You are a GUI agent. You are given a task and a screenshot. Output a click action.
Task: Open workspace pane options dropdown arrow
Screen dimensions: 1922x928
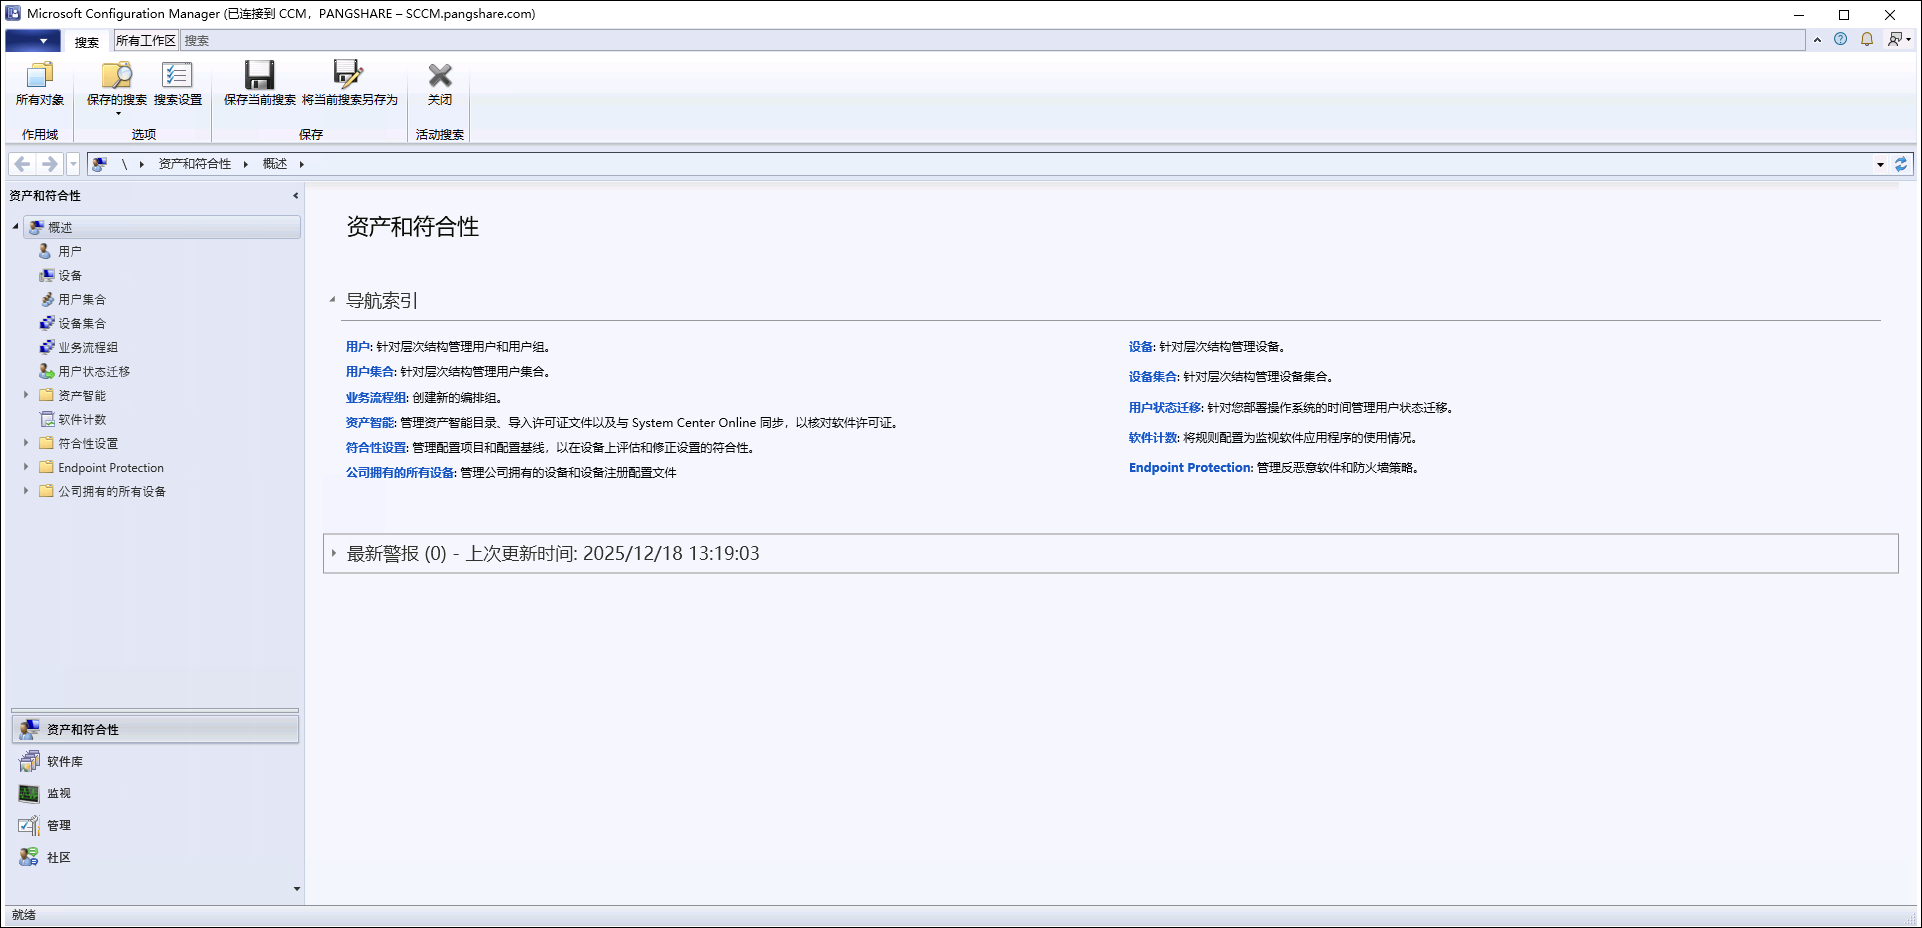296,888
